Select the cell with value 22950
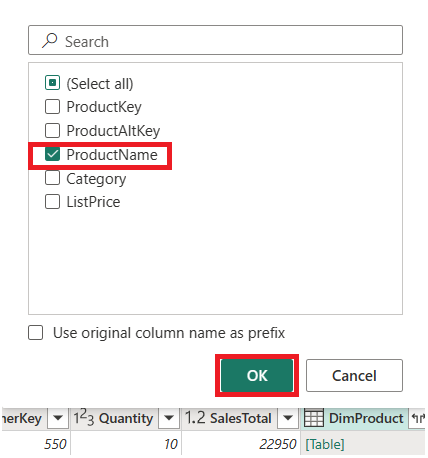 click(241, 444)
